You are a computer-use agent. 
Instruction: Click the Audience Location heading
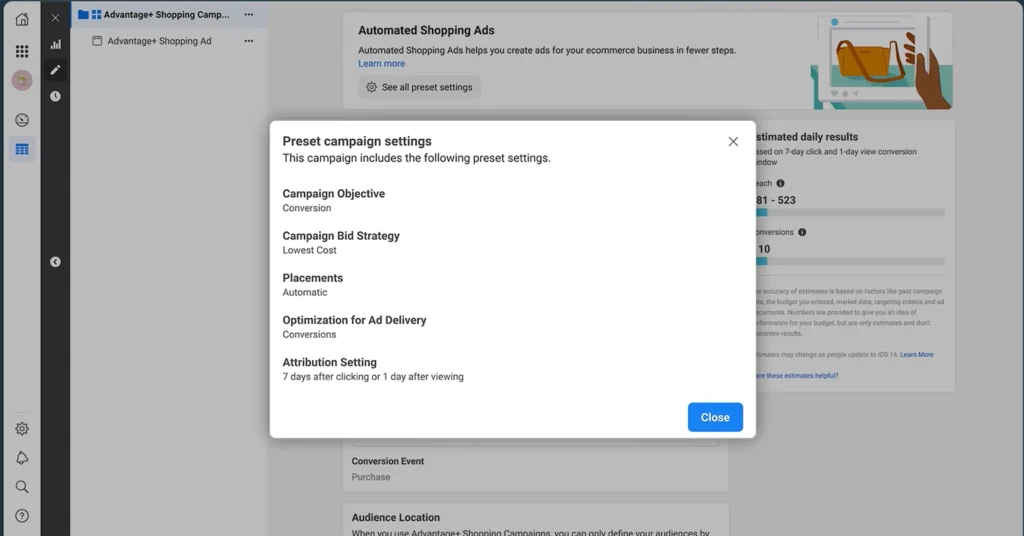coord(396,517)
